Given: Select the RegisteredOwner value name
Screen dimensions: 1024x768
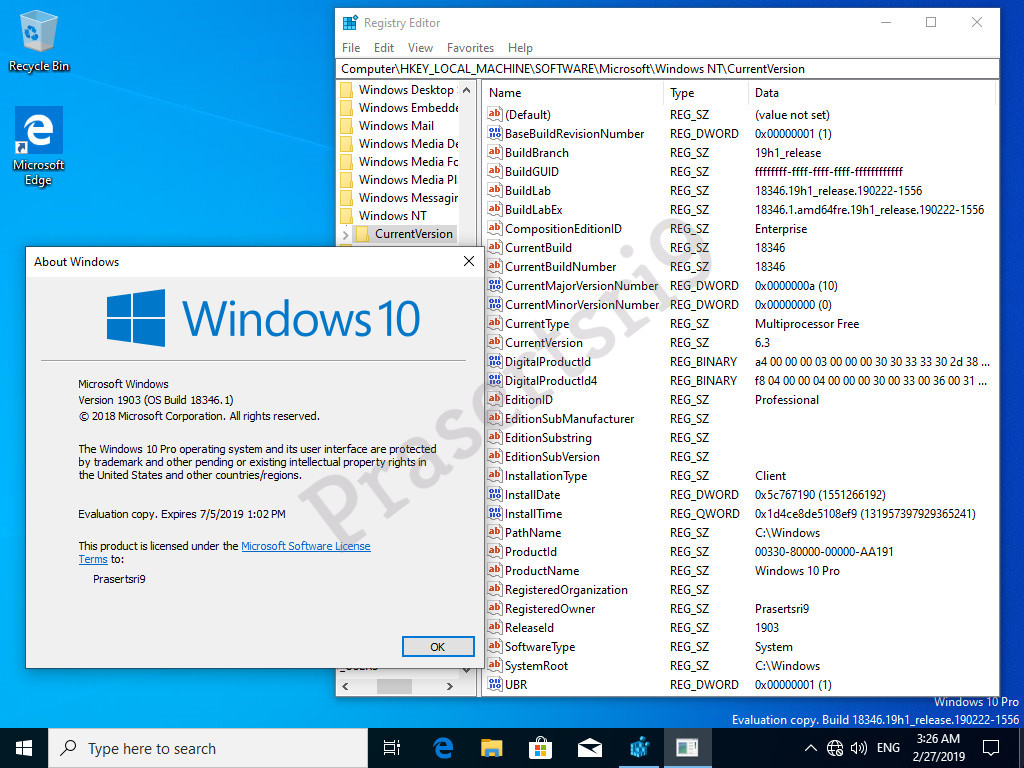Looking at the screenshot, I should (550, 609).
